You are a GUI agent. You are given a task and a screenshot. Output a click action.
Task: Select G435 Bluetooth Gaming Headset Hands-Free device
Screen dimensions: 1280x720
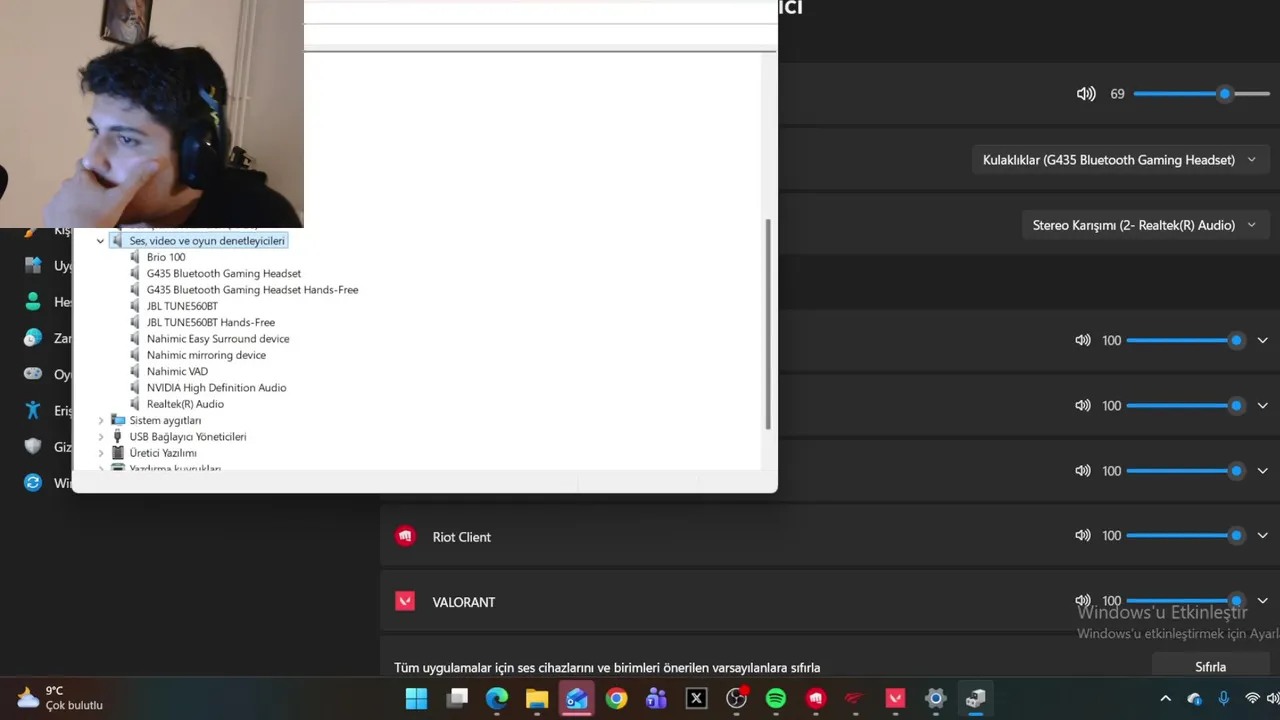252,290
